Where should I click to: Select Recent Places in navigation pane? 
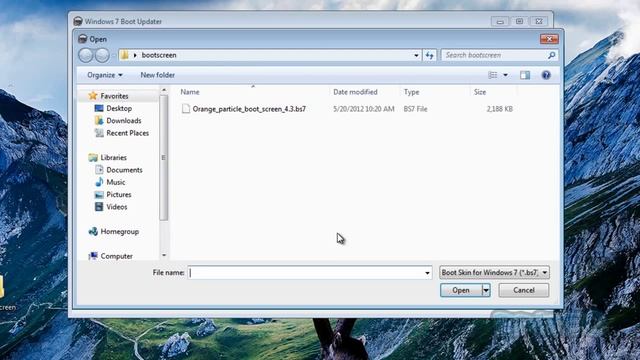click(x=127, y=133)
